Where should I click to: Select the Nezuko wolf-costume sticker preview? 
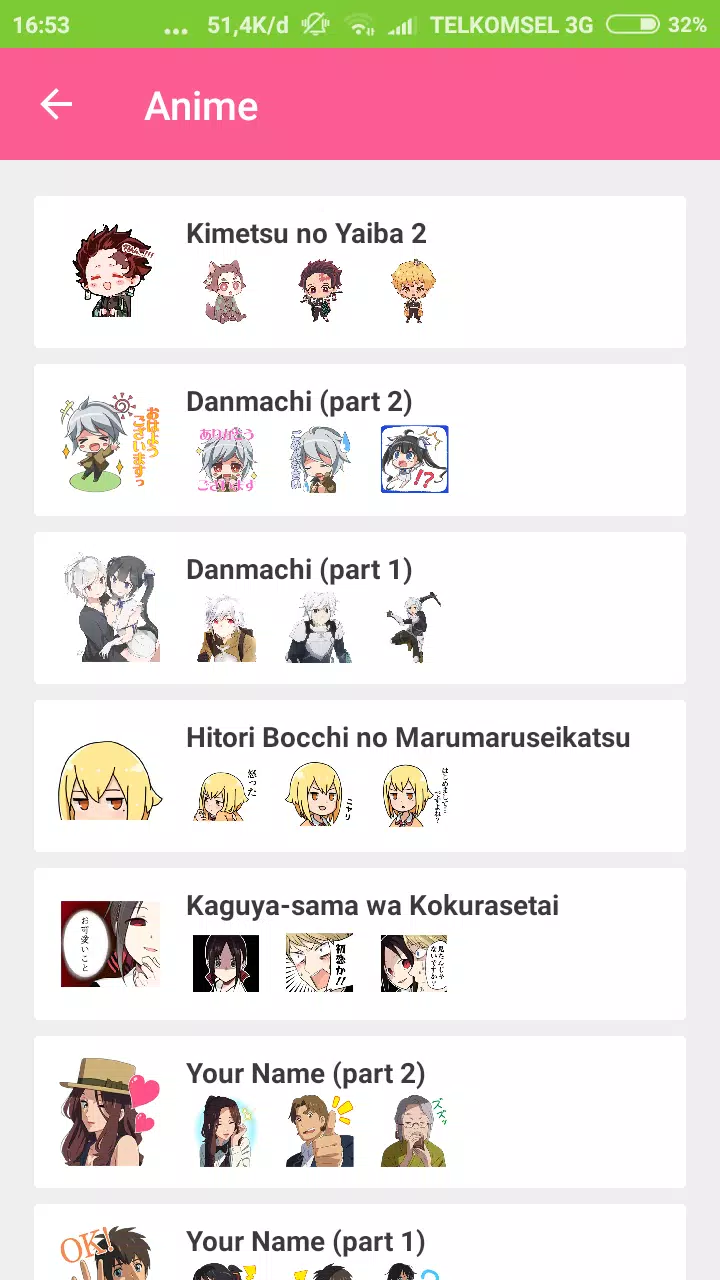pyautogui.click(x=226, y=291)
